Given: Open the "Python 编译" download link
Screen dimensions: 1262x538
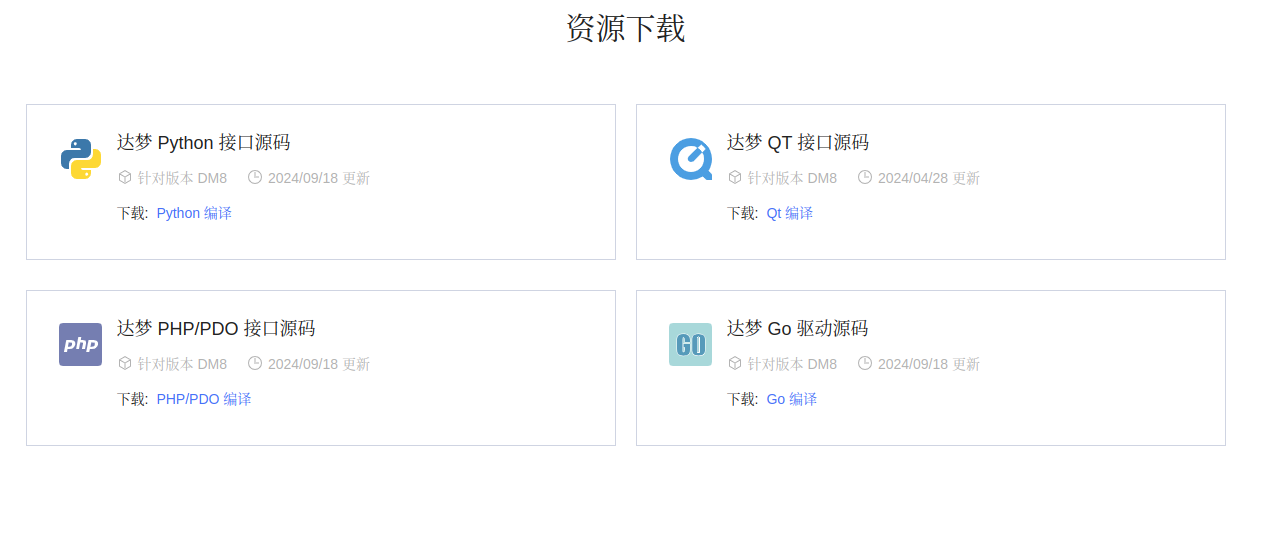Looking at the screenshot, I should point(194,213).
